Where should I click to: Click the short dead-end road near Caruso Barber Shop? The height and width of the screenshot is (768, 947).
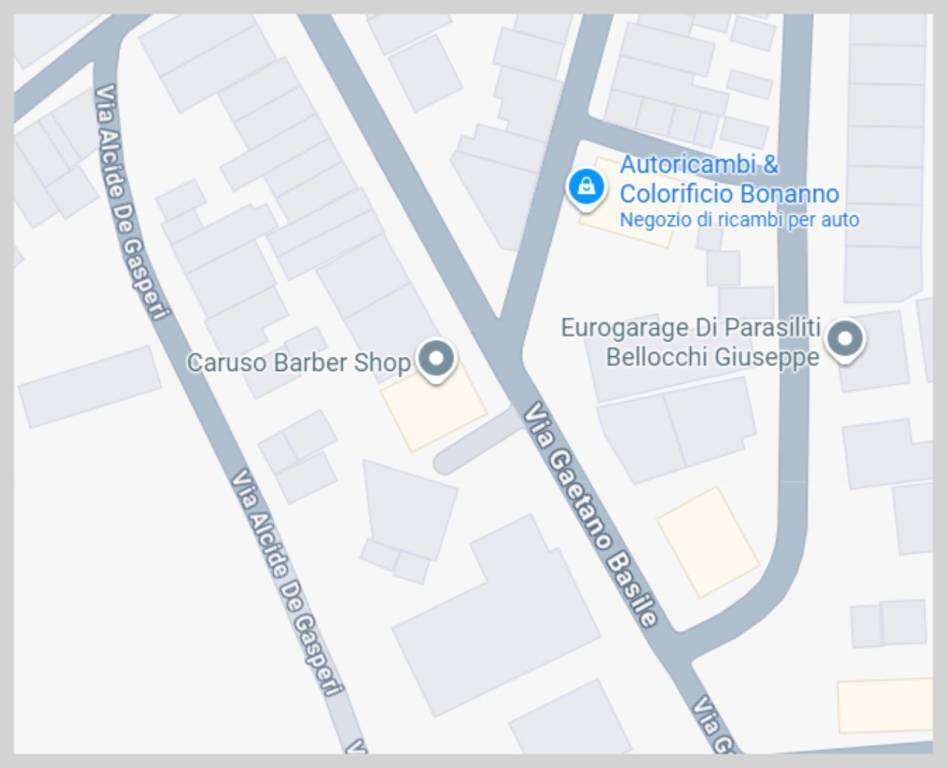477,442
